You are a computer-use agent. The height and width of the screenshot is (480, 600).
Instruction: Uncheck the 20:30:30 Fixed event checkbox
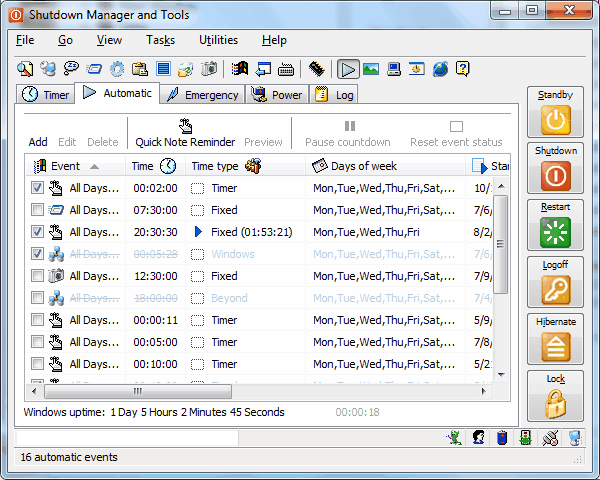37,232
